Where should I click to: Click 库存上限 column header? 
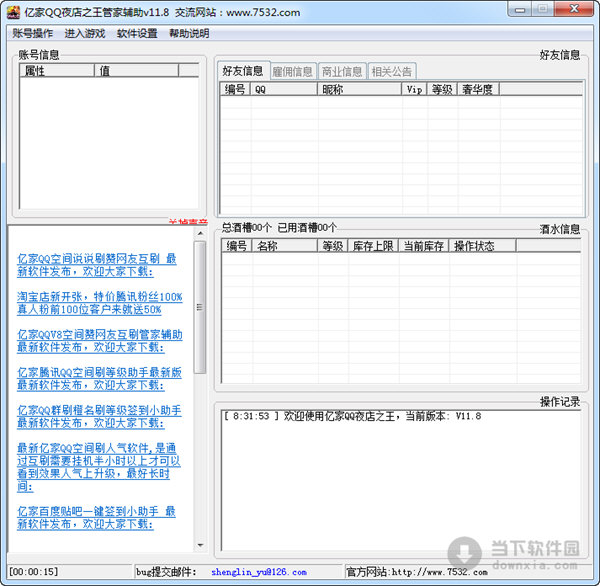click(373, 246)
